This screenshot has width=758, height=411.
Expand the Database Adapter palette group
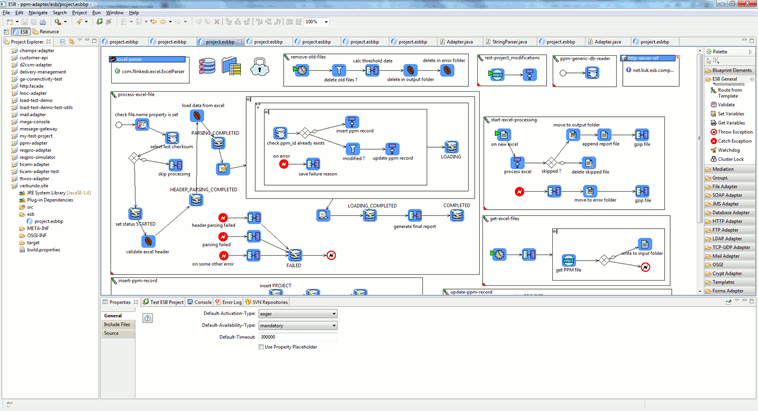729,213
